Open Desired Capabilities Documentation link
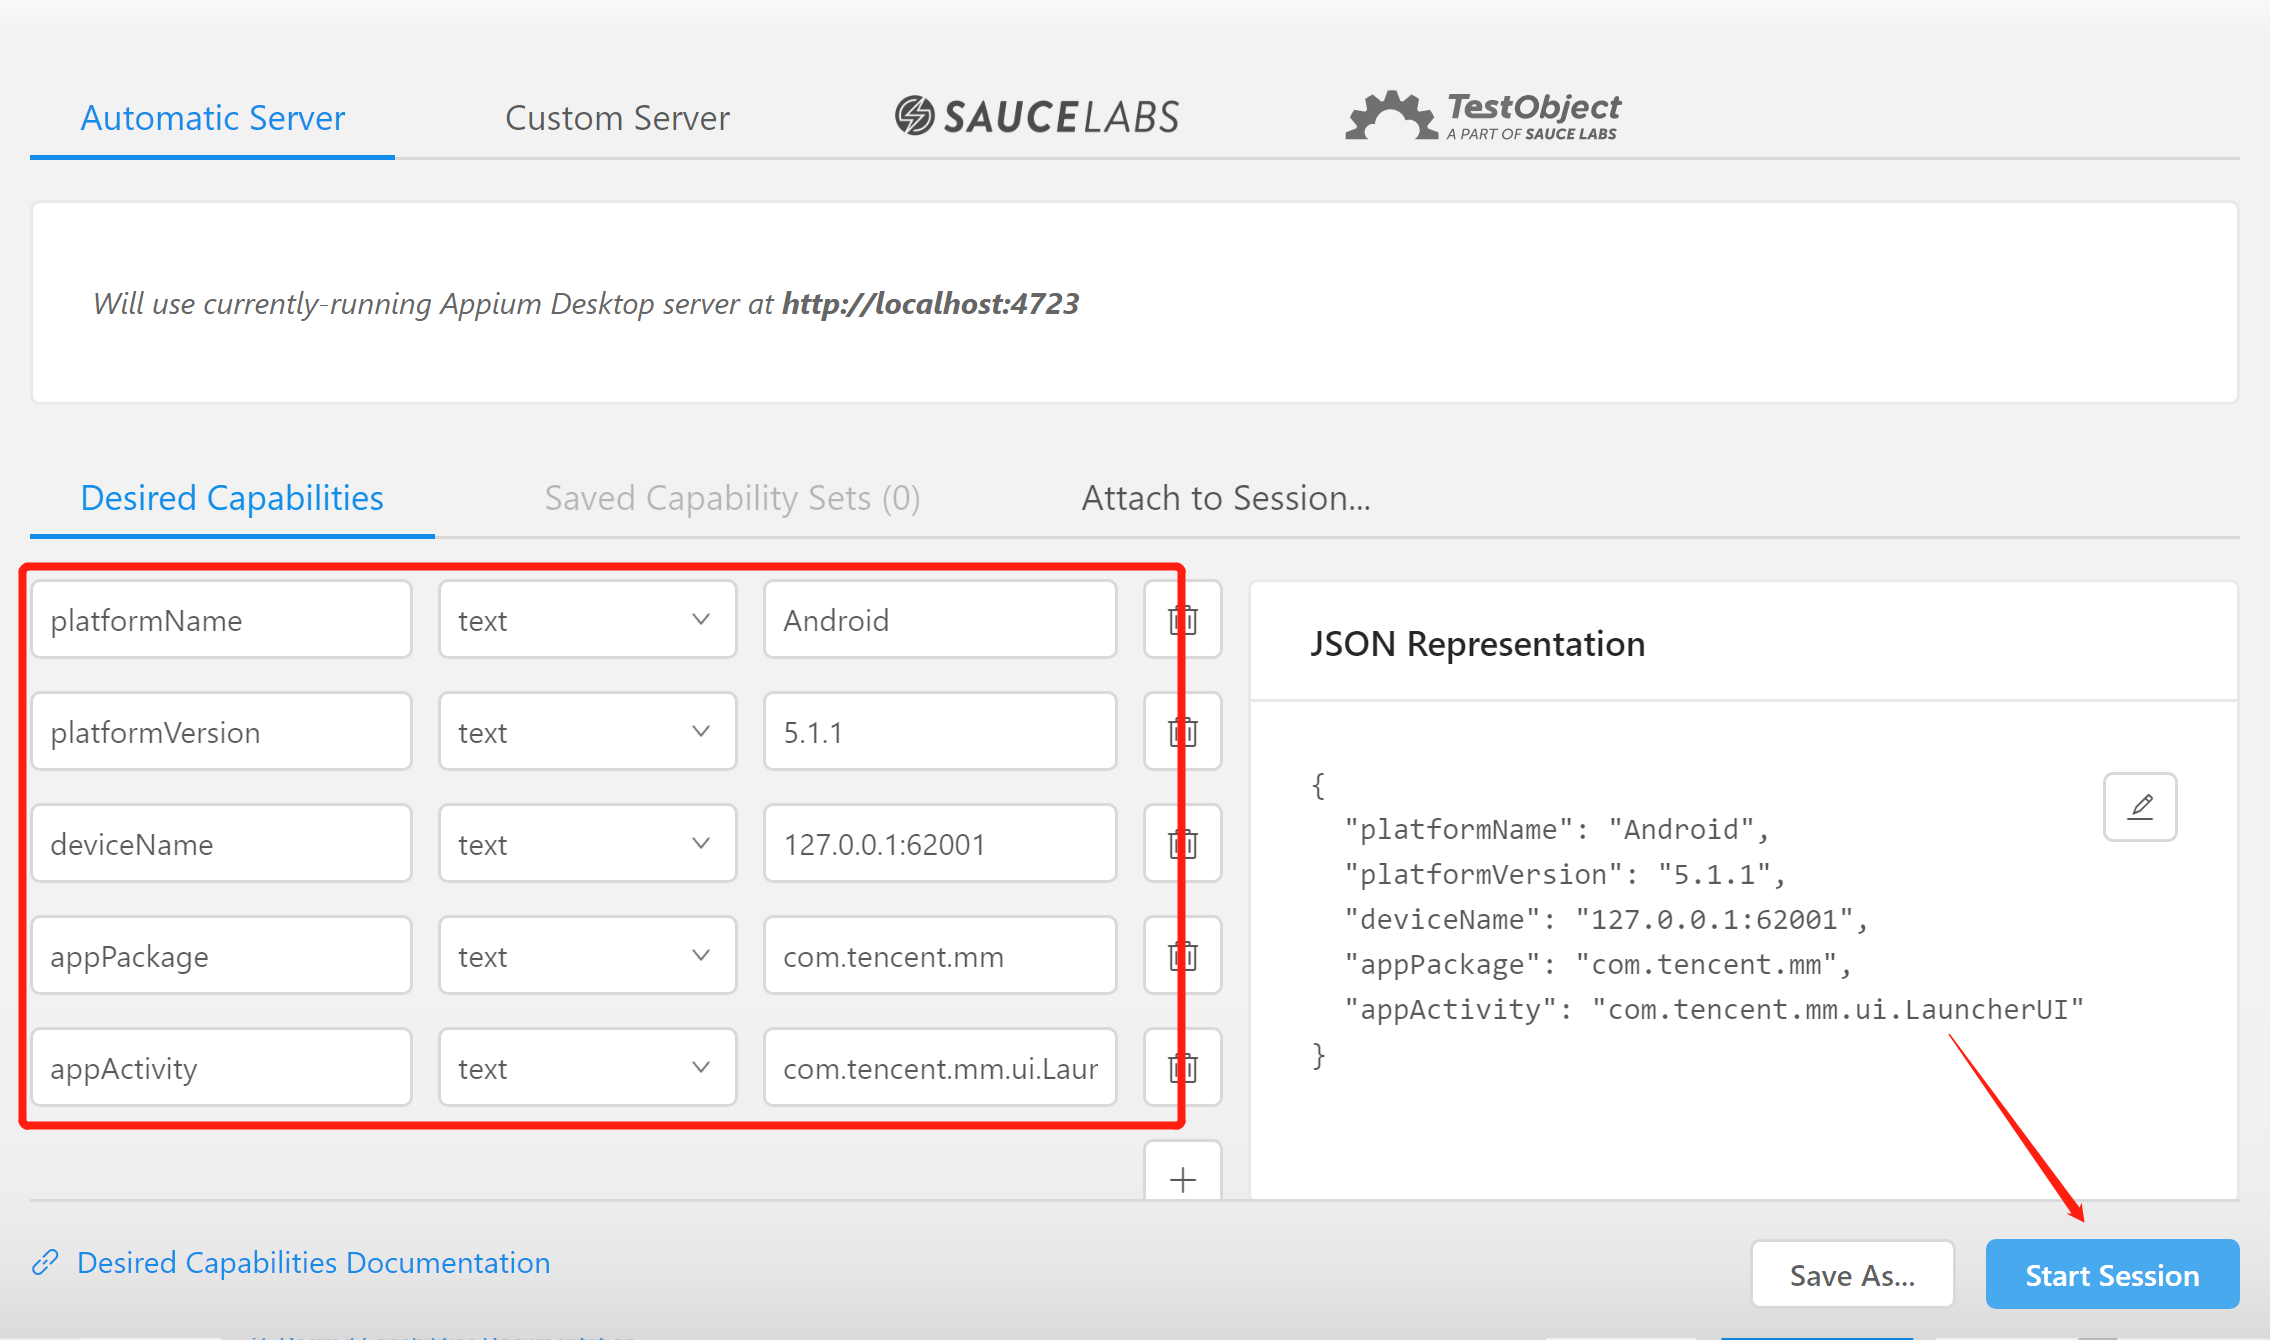 tap(313, 1263)
